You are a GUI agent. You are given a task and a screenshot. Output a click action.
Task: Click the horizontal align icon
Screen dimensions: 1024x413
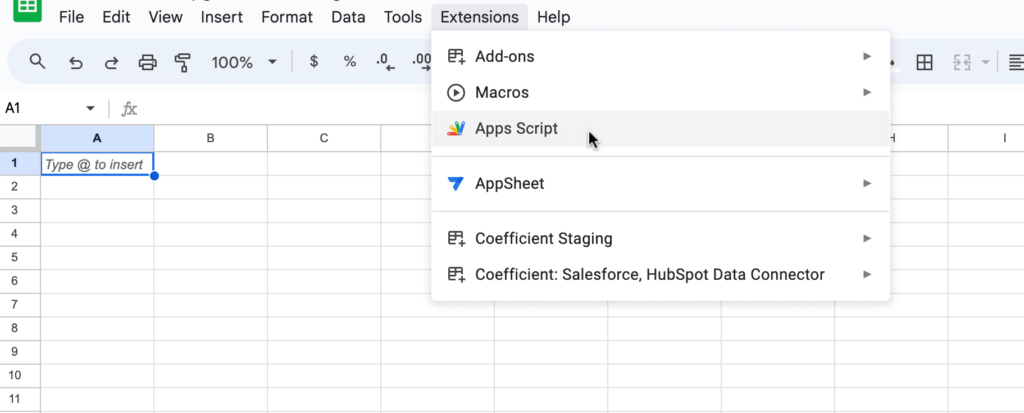pos(1016,63)
